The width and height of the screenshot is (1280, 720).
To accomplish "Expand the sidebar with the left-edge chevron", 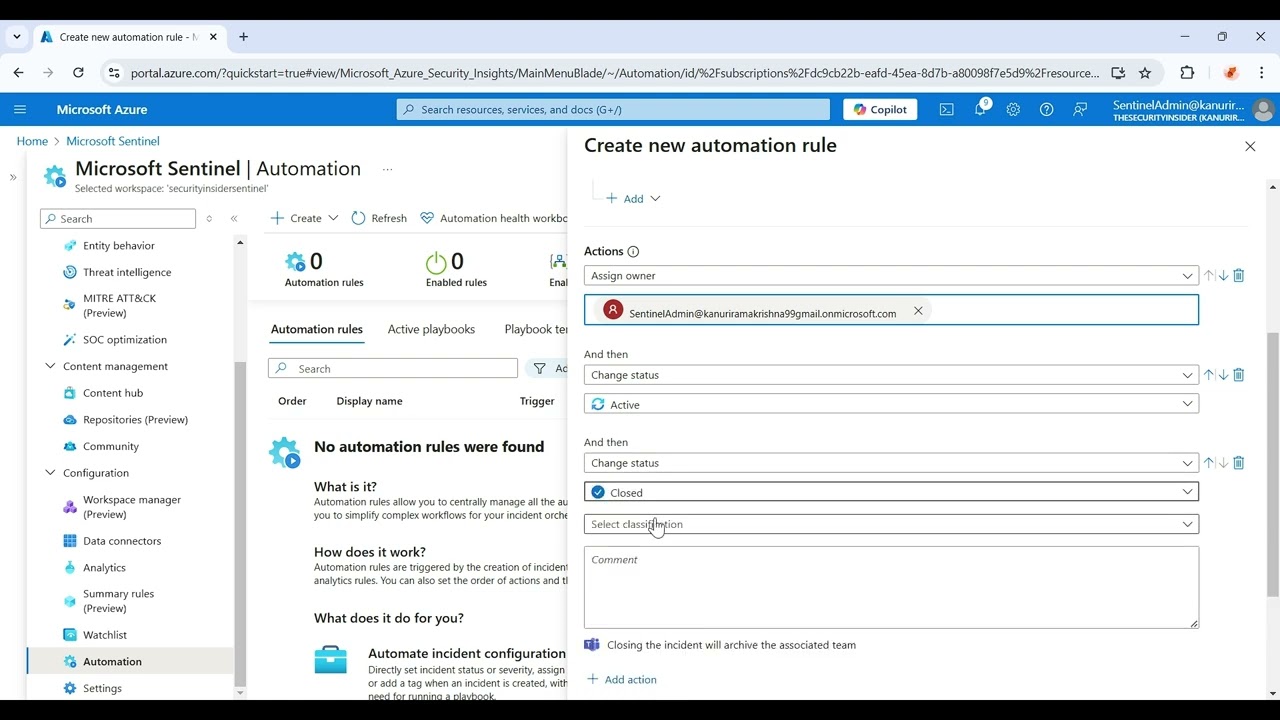I will (13, 177).
